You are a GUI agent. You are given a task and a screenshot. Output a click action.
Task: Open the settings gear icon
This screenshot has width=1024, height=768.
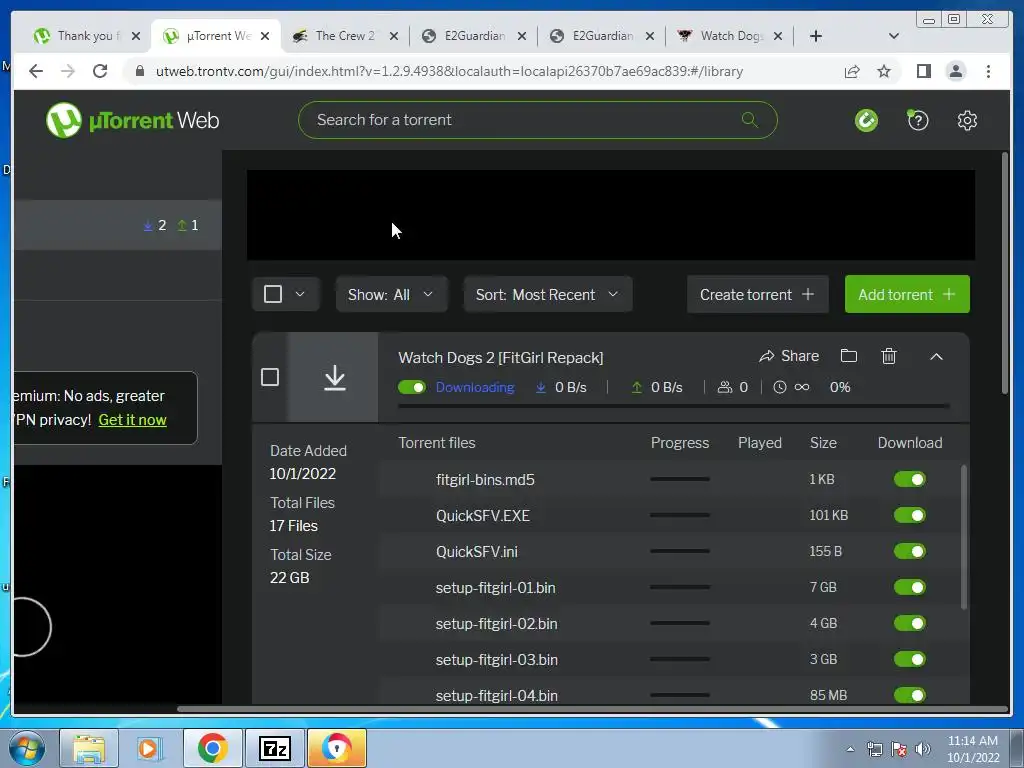[967, 120]
